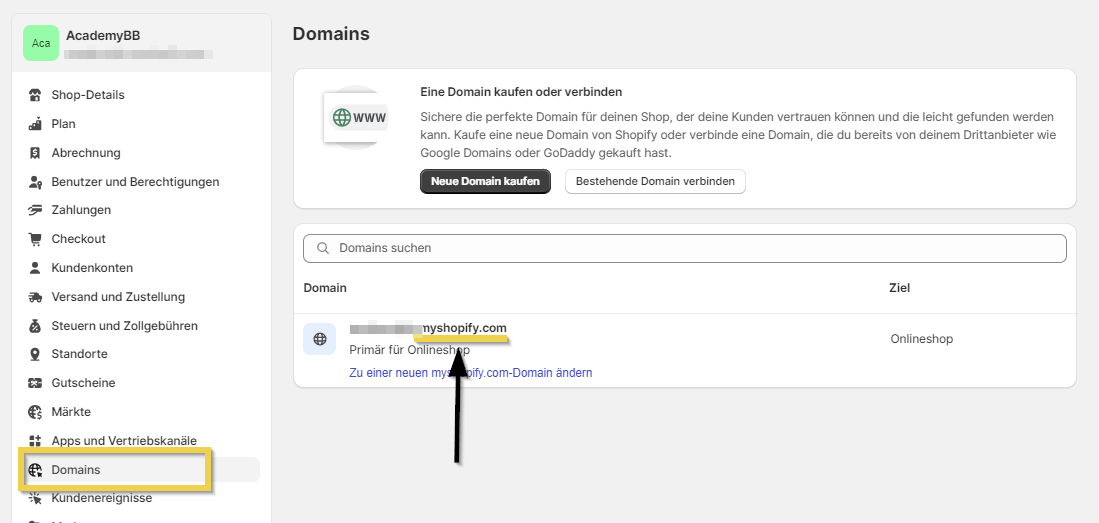This screenshot has width=1099, height=523.
Task: Click the Zahlungen payments hand icon
Action: coord(36,210)
